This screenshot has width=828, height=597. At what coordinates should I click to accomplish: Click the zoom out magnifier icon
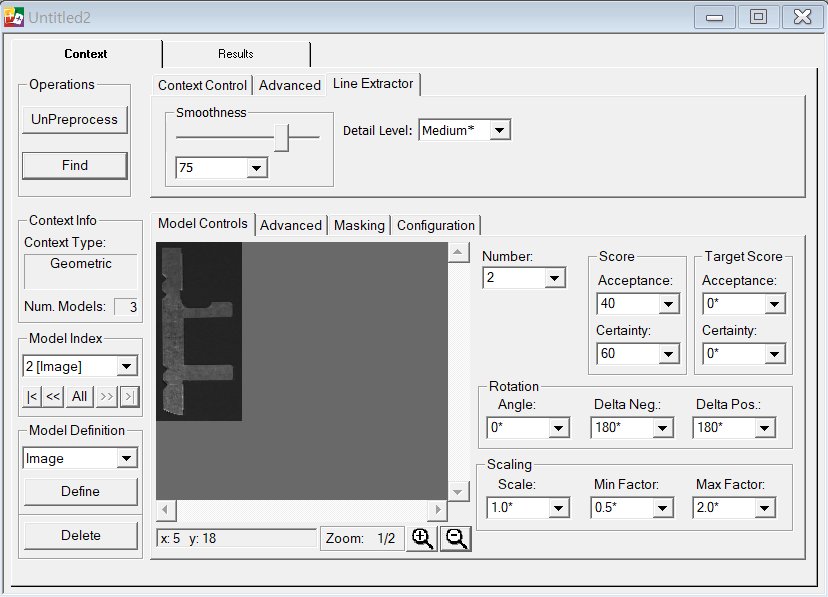click(x=456, y=539)
